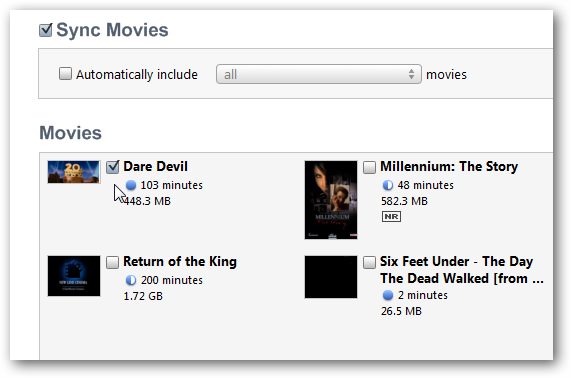
Task: Select the Return of the King thumbnail
Action: click(74, 276)
